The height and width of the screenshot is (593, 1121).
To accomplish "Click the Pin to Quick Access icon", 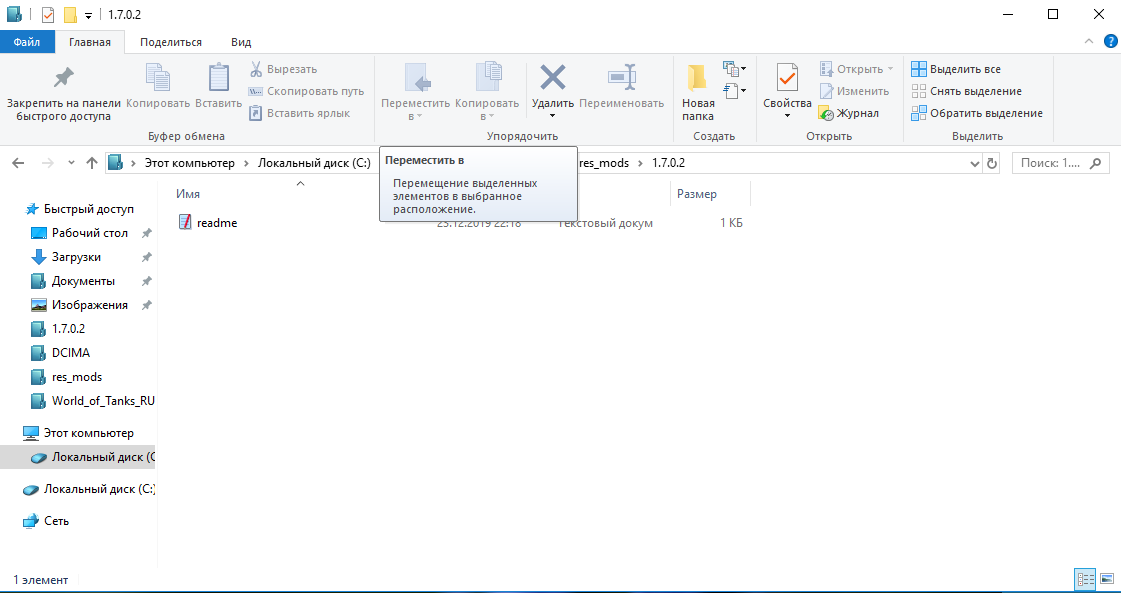I will pos(64,78).
